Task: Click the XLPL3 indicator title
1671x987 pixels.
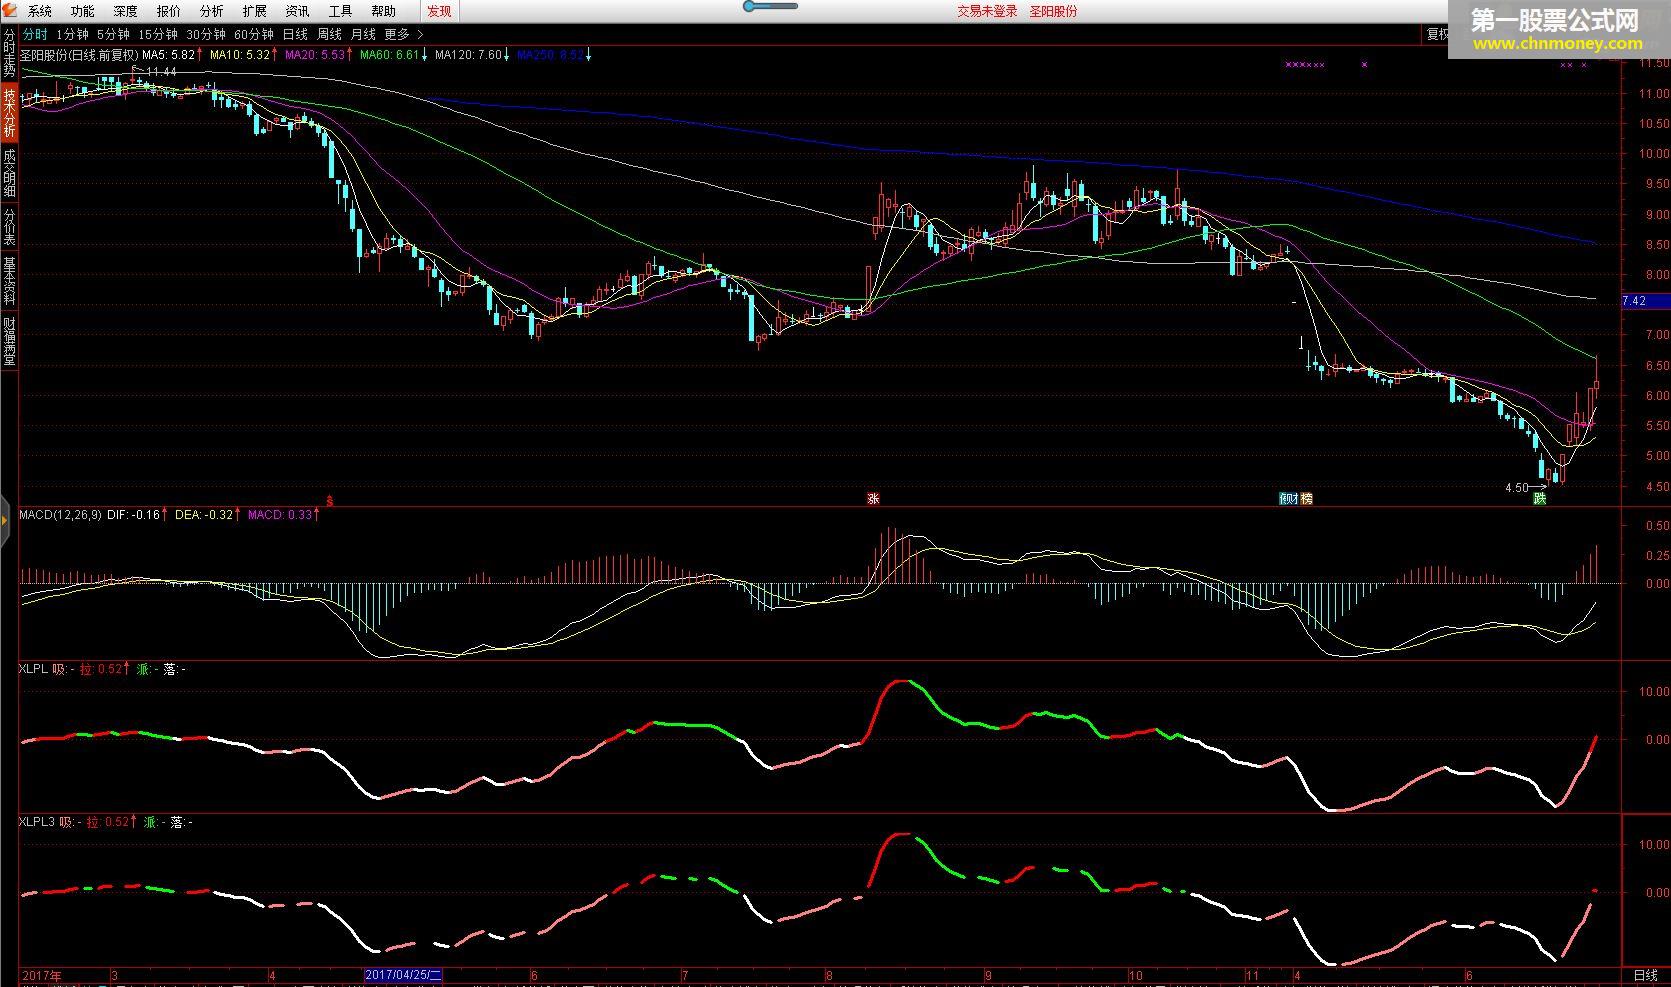Action: point(37,822)
